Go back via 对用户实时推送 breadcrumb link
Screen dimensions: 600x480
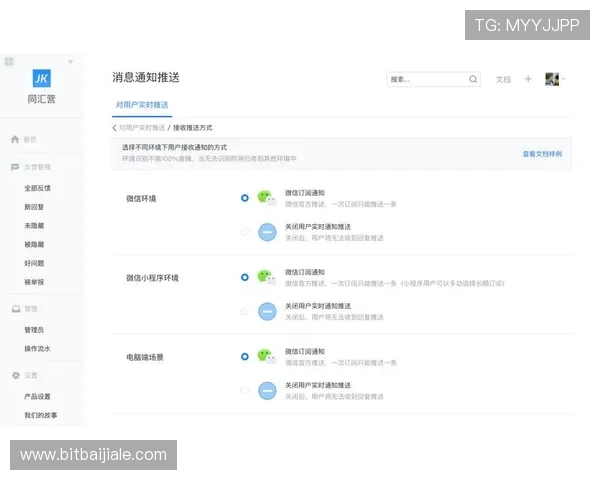point(142,128)
